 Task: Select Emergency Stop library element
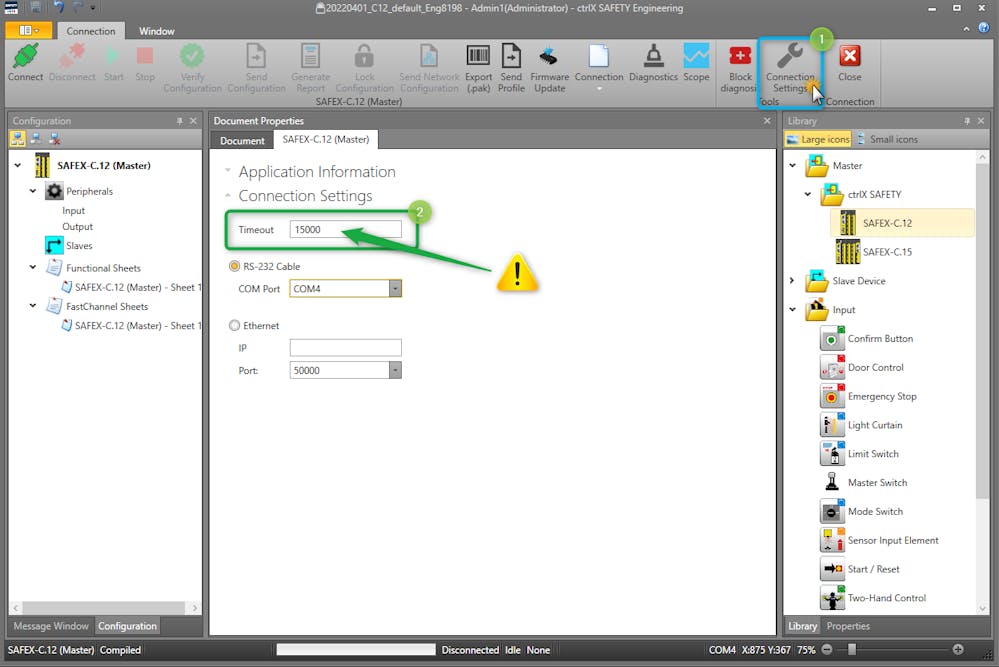point(868,396)
